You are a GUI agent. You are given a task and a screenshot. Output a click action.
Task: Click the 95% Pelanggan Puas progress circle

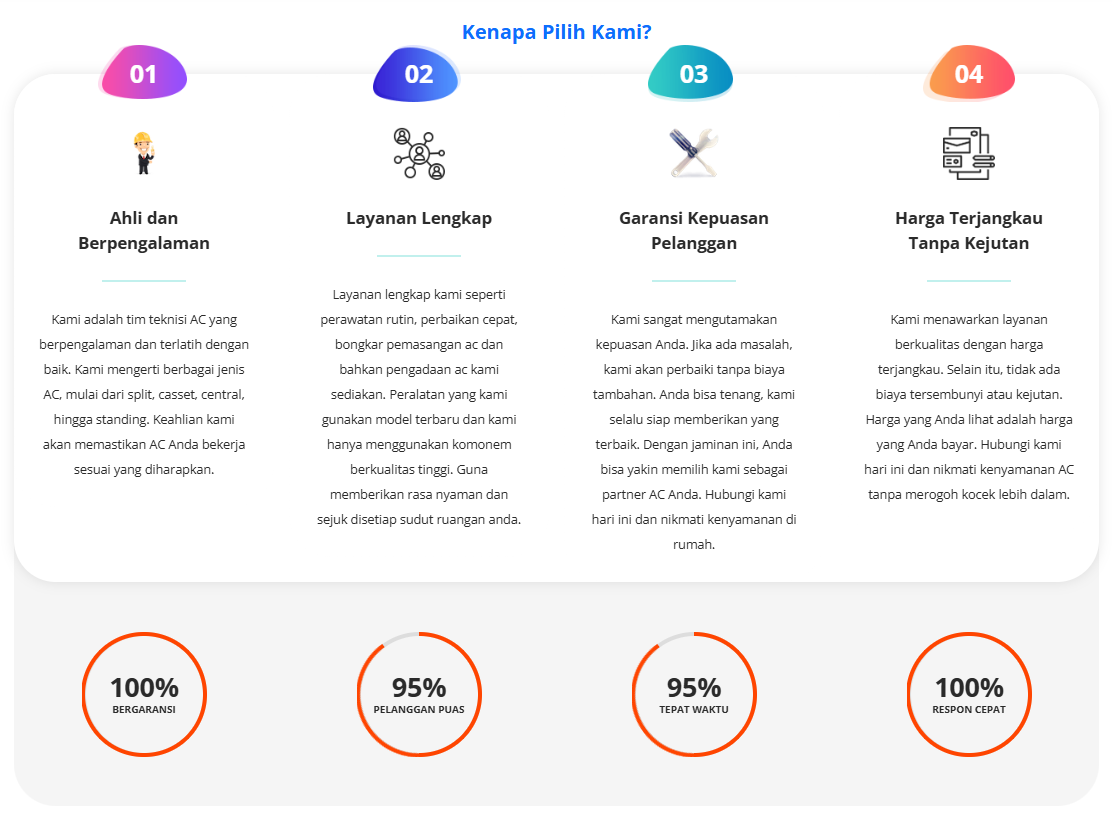[x=419, y=694]
